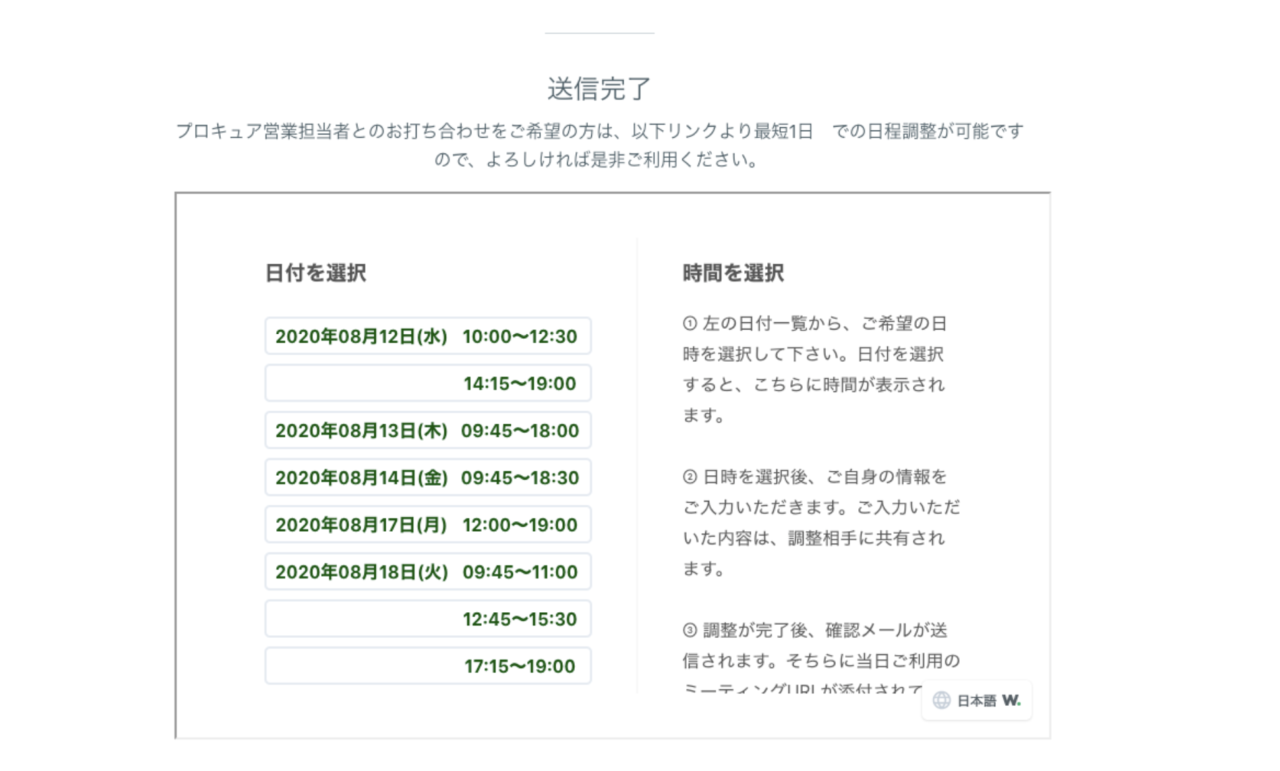Click the W. logo badge
This screenshot has width=1280, height=771.
tap(1011, 700)
